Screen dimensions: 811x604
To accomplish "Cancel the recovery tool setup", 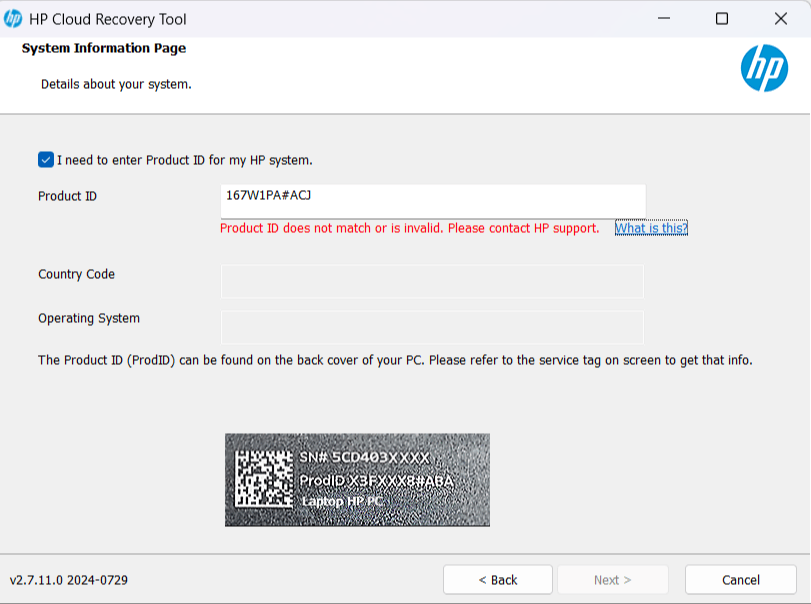I will click(740, 580).
